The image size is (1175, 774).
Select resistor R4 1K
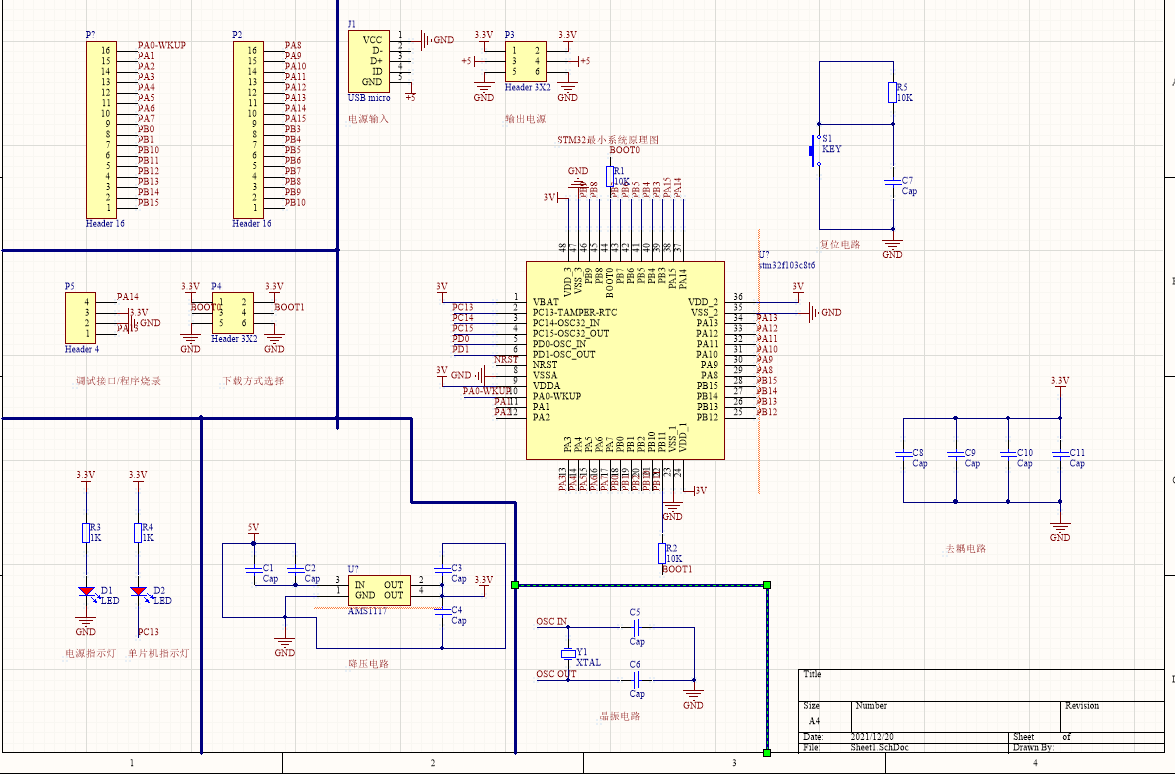pyautogui.click(x=138, y=533)
